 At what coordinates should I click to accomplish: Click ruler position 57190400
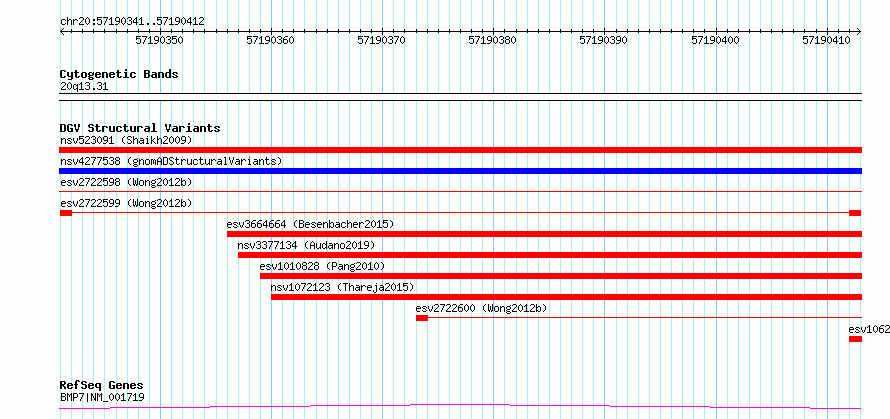point(716,40)
